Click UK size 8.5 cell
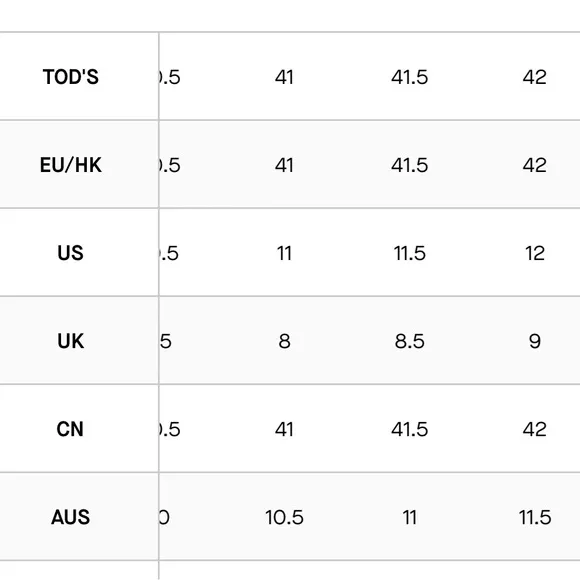Viewport: 580px width, 580px height. [409, 341]
